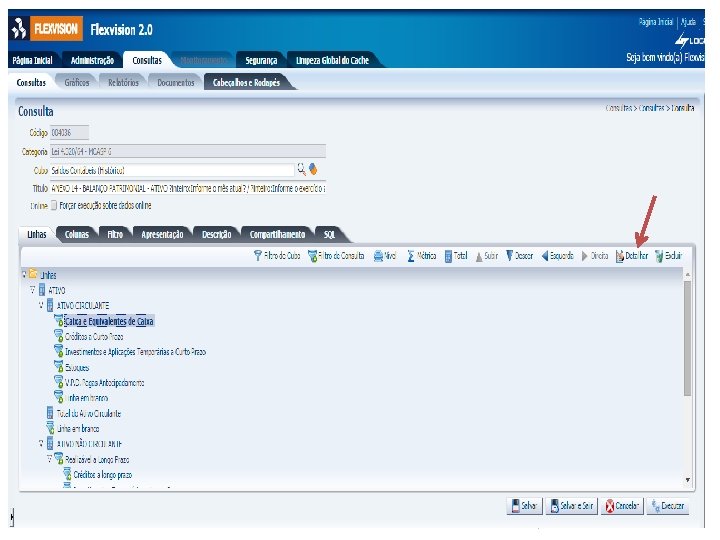This screenshot has width=720, height=540.
Task: Switch to the Filtro tab
Action: (115, 234)
